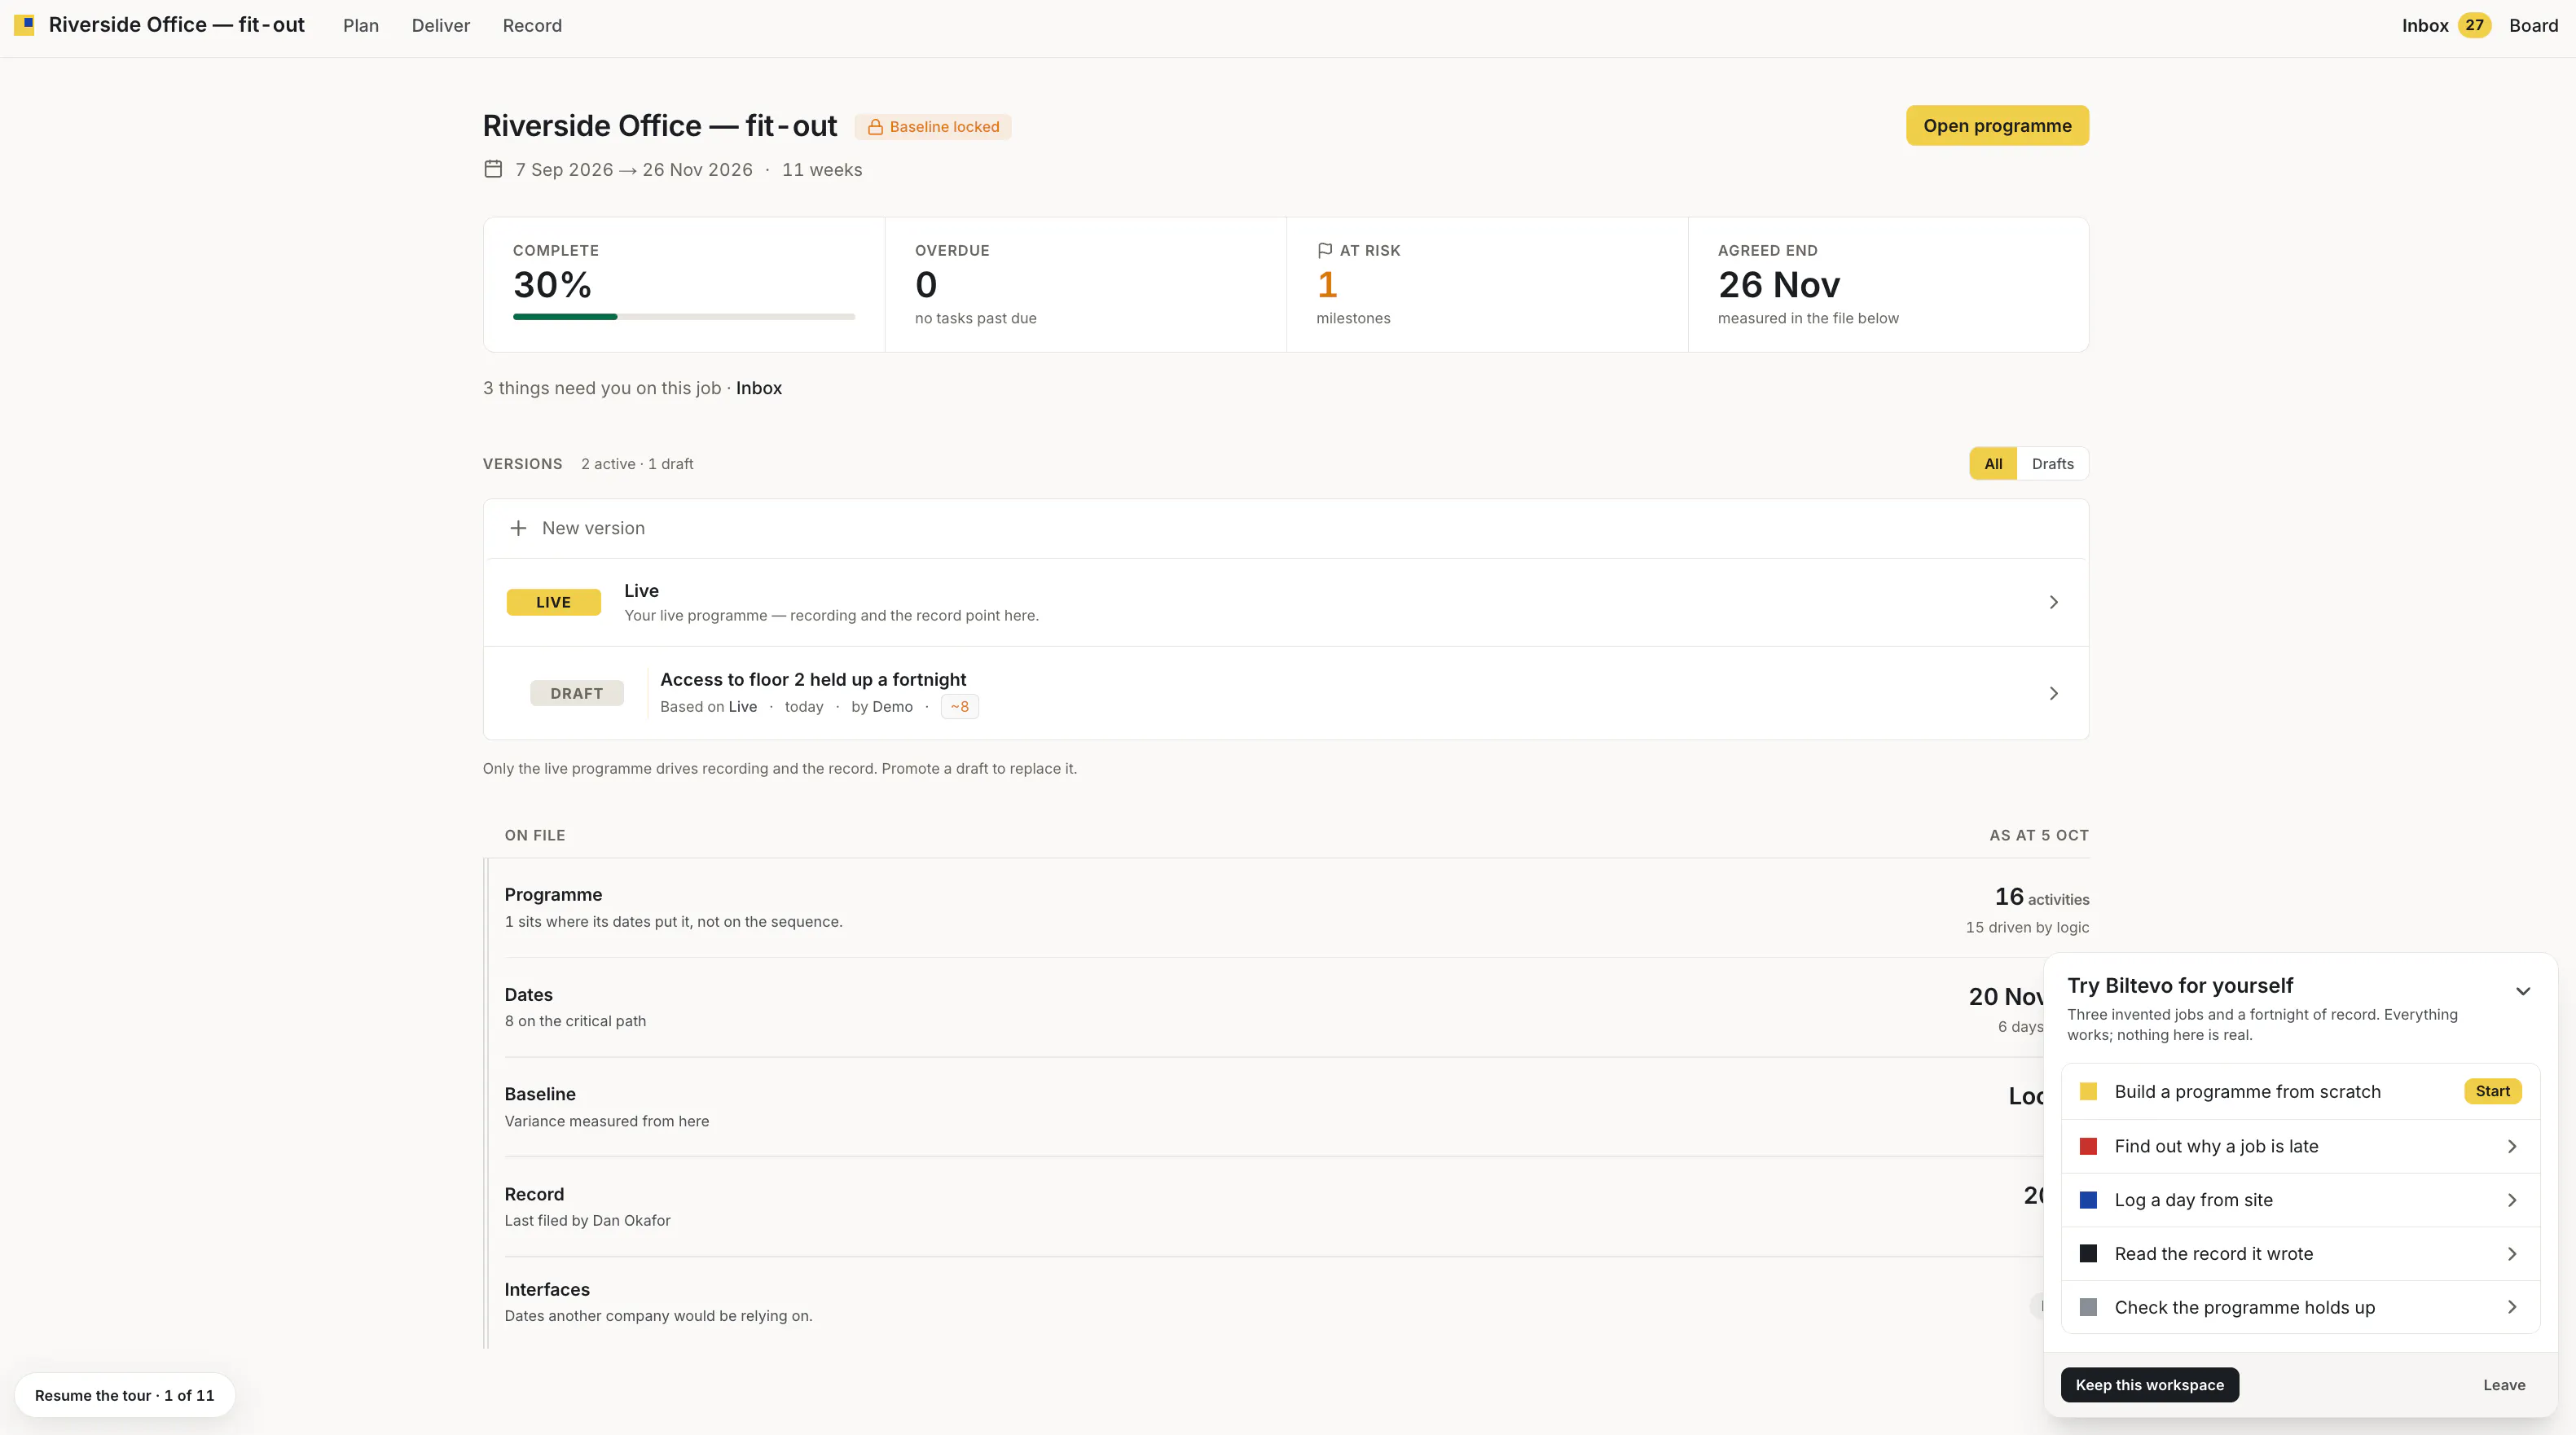Screen dimensions: 2576x1435
Task: Click the flag icon next to AT RISK
Action: coord(1325,250)
